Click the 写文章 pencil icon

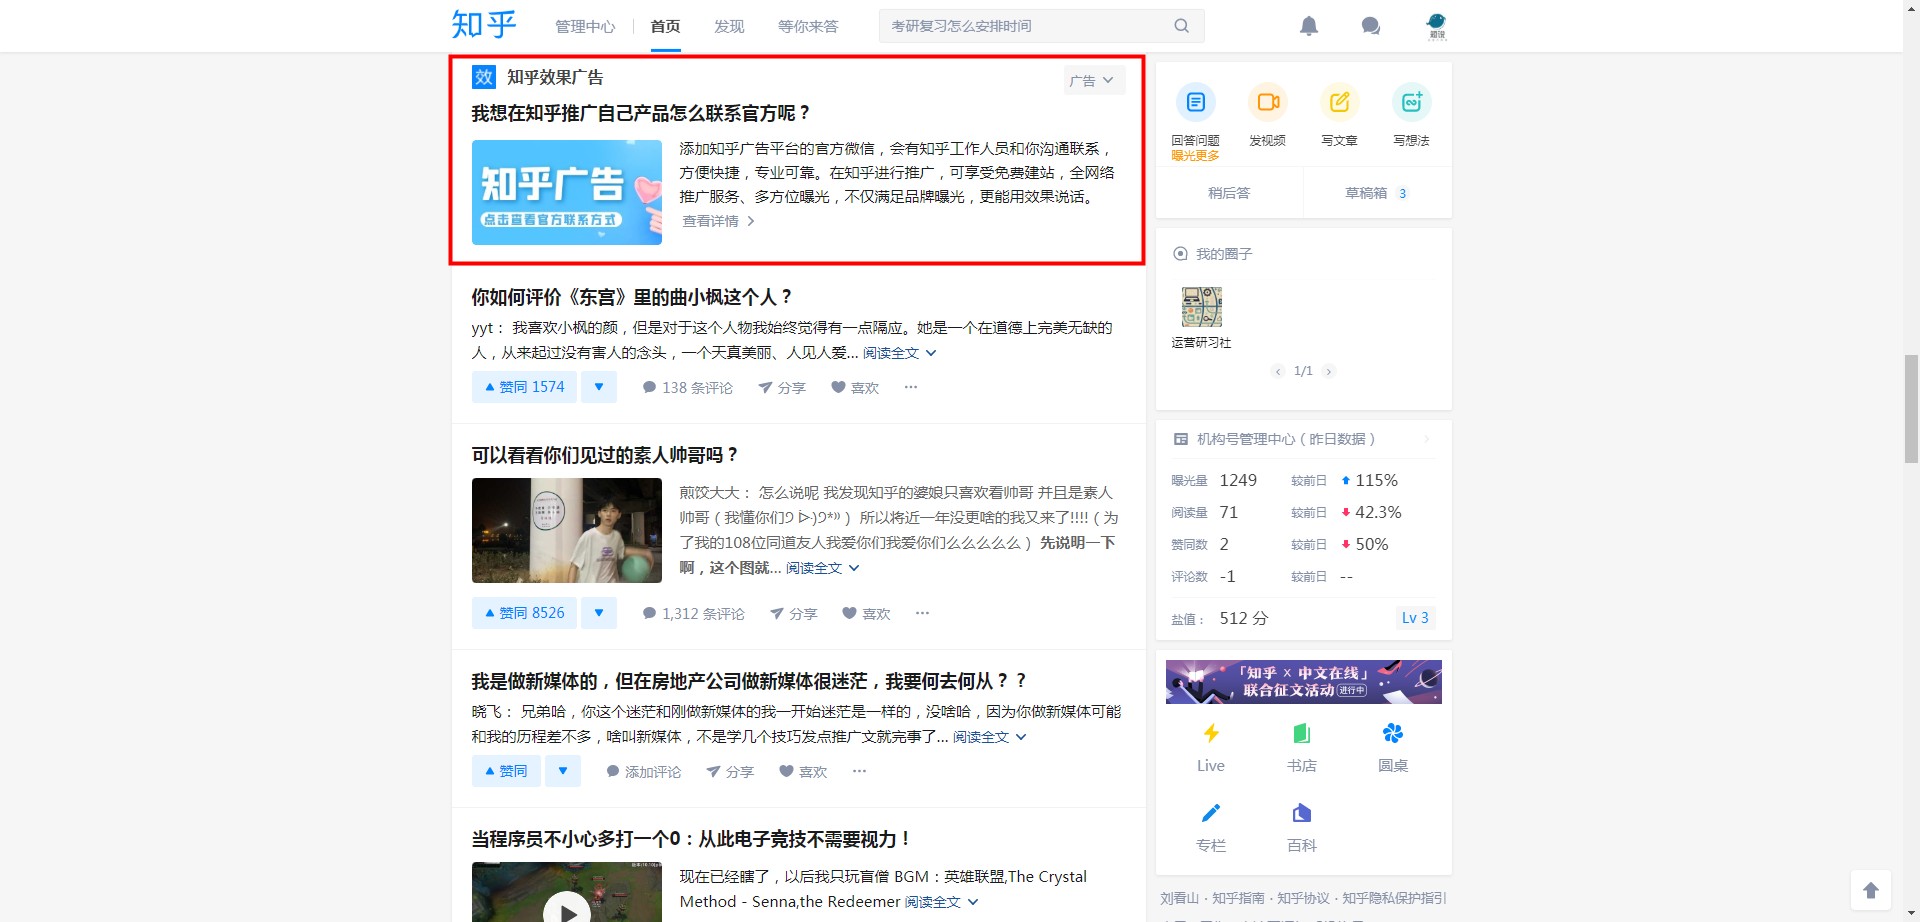point(1340,102)
